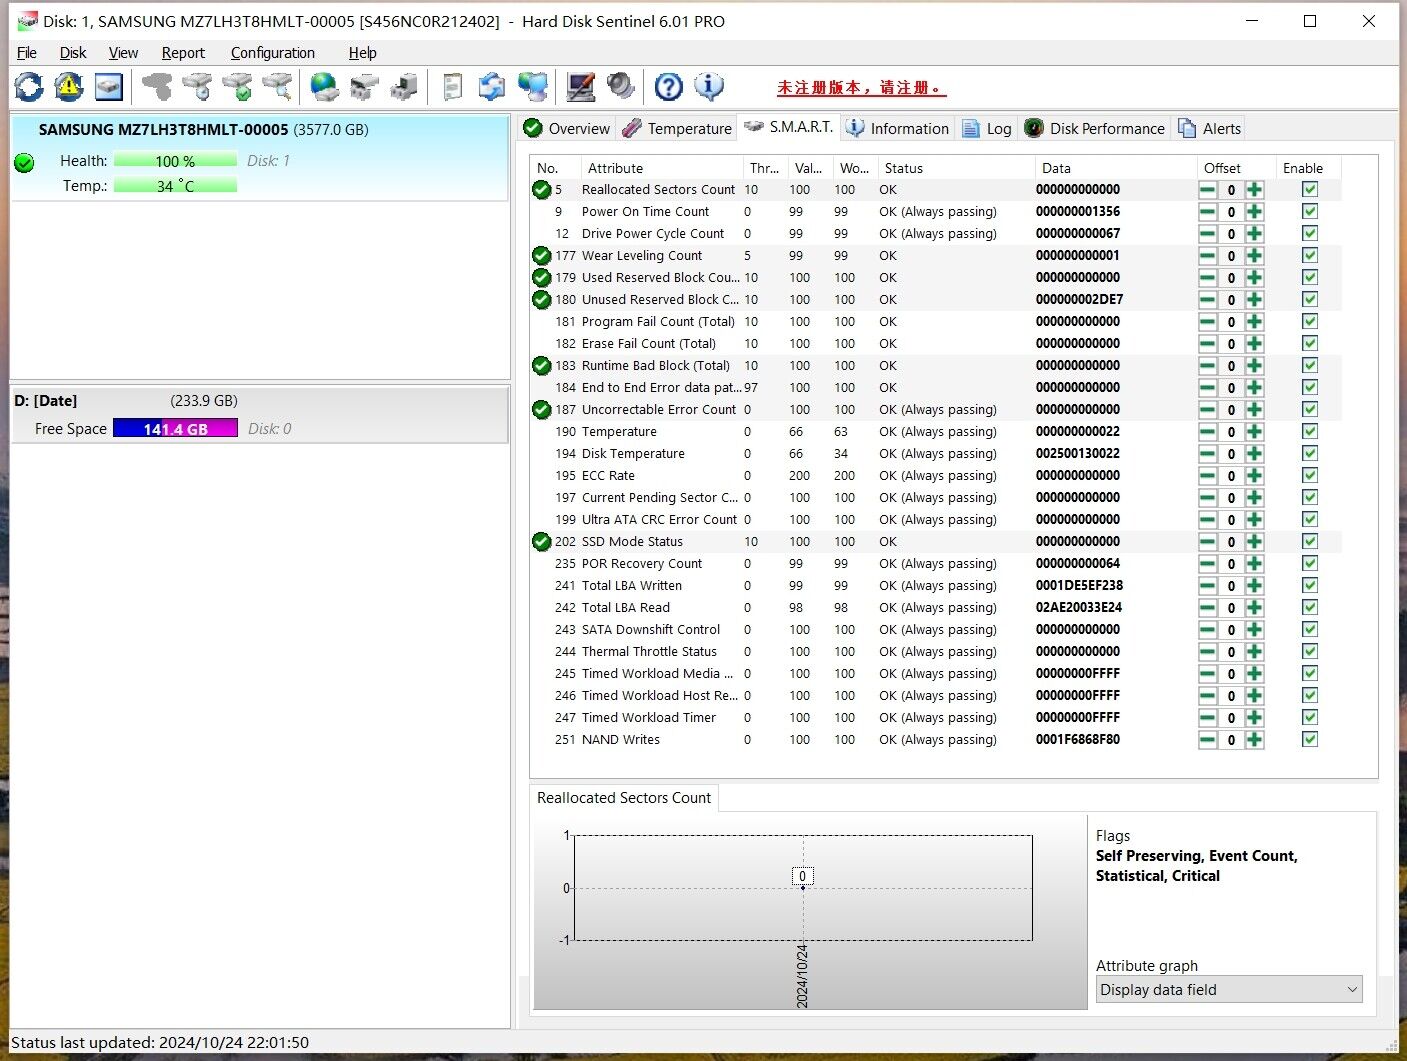Open help via blue question mark icon
Screen dimensions: 1407x1061
[668, 87]
